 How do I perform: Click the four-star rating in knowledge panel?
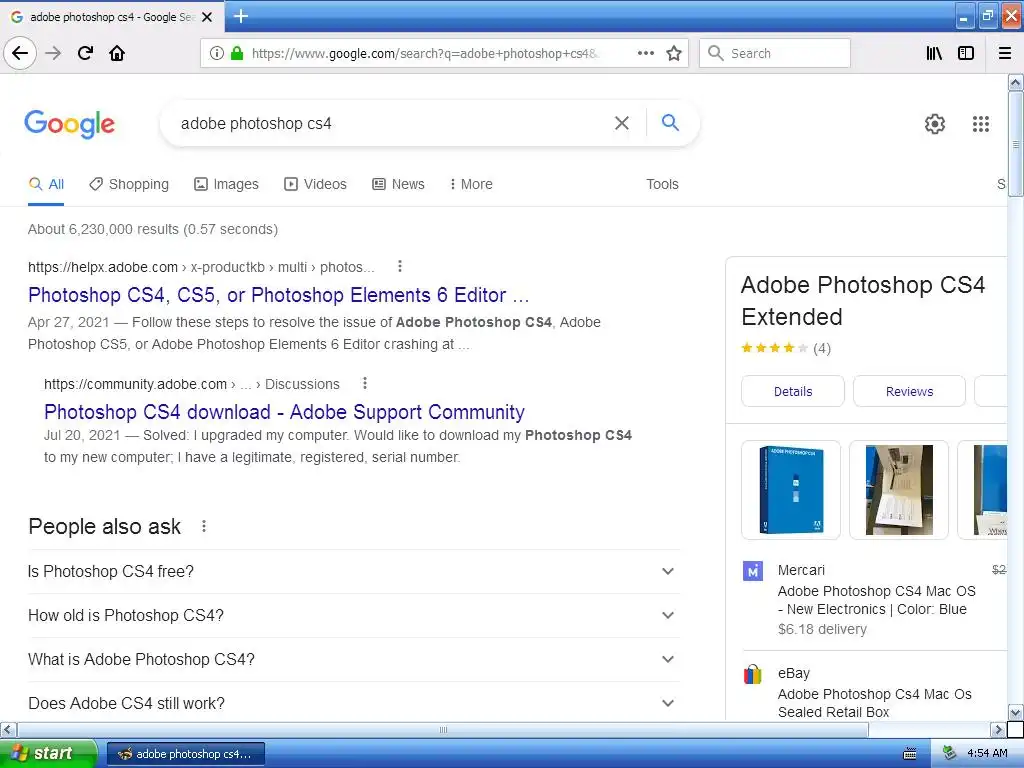pos(775,348)
